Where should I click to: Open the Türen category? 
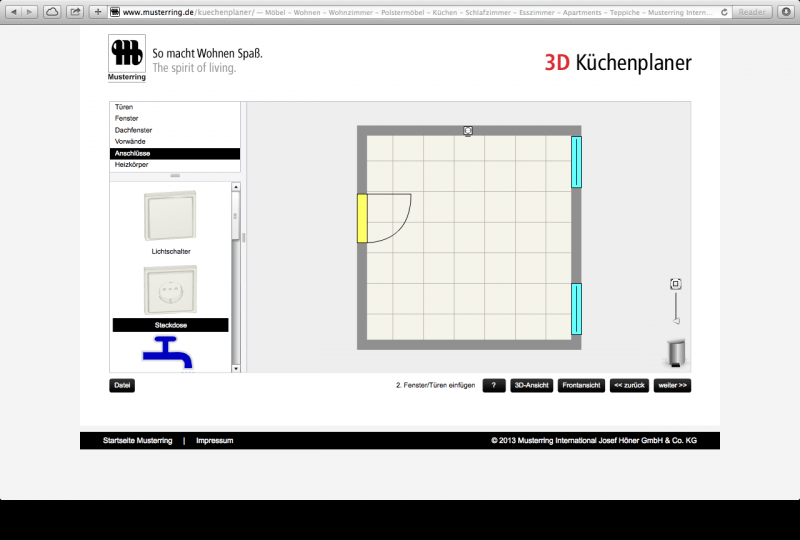125,107
